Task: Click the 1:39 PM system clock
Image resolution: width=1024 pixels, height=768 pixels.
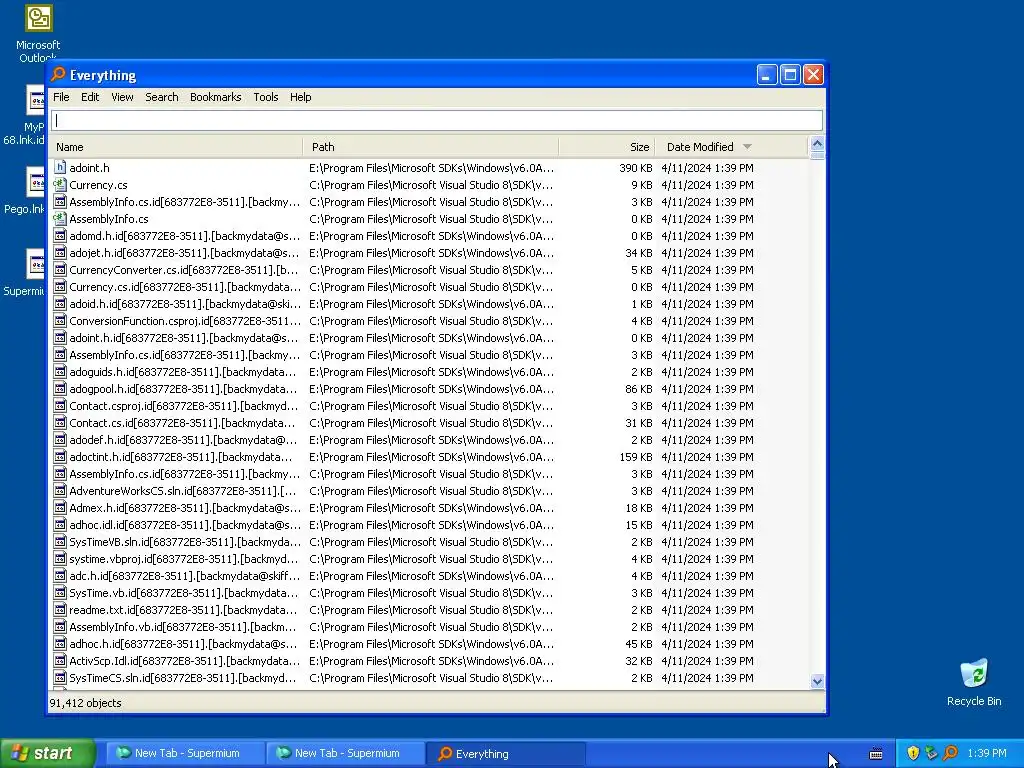Action: click(x=987, y=753)
